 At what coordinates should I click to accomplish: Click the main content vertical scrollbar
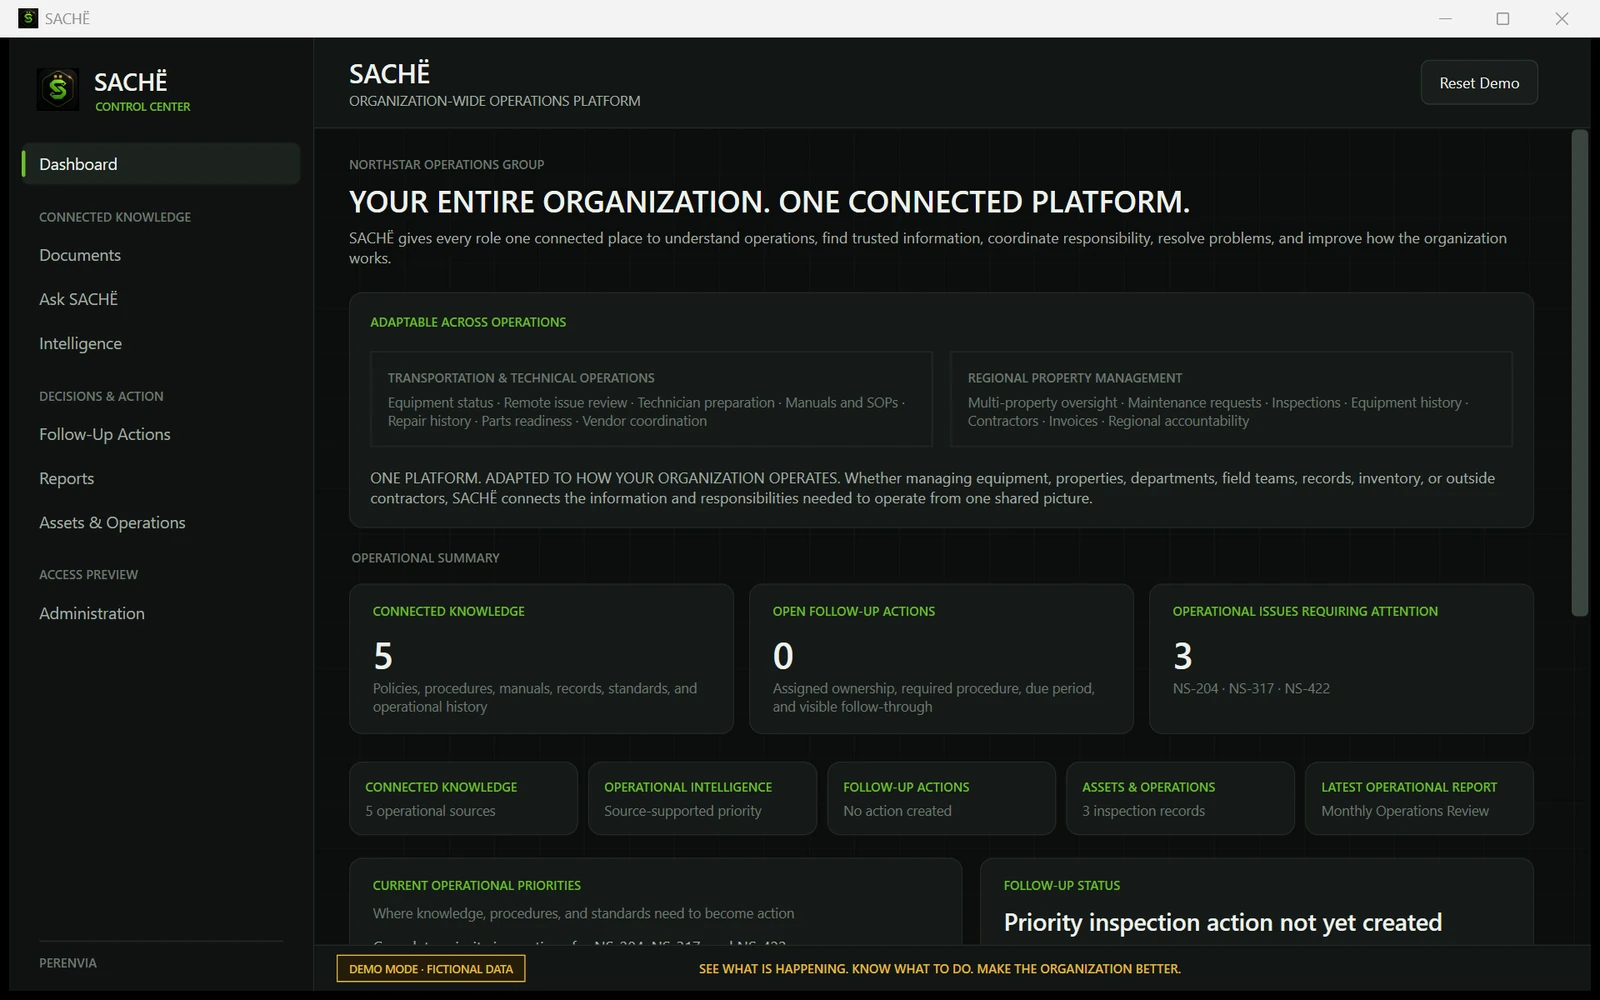(1580, 373)
